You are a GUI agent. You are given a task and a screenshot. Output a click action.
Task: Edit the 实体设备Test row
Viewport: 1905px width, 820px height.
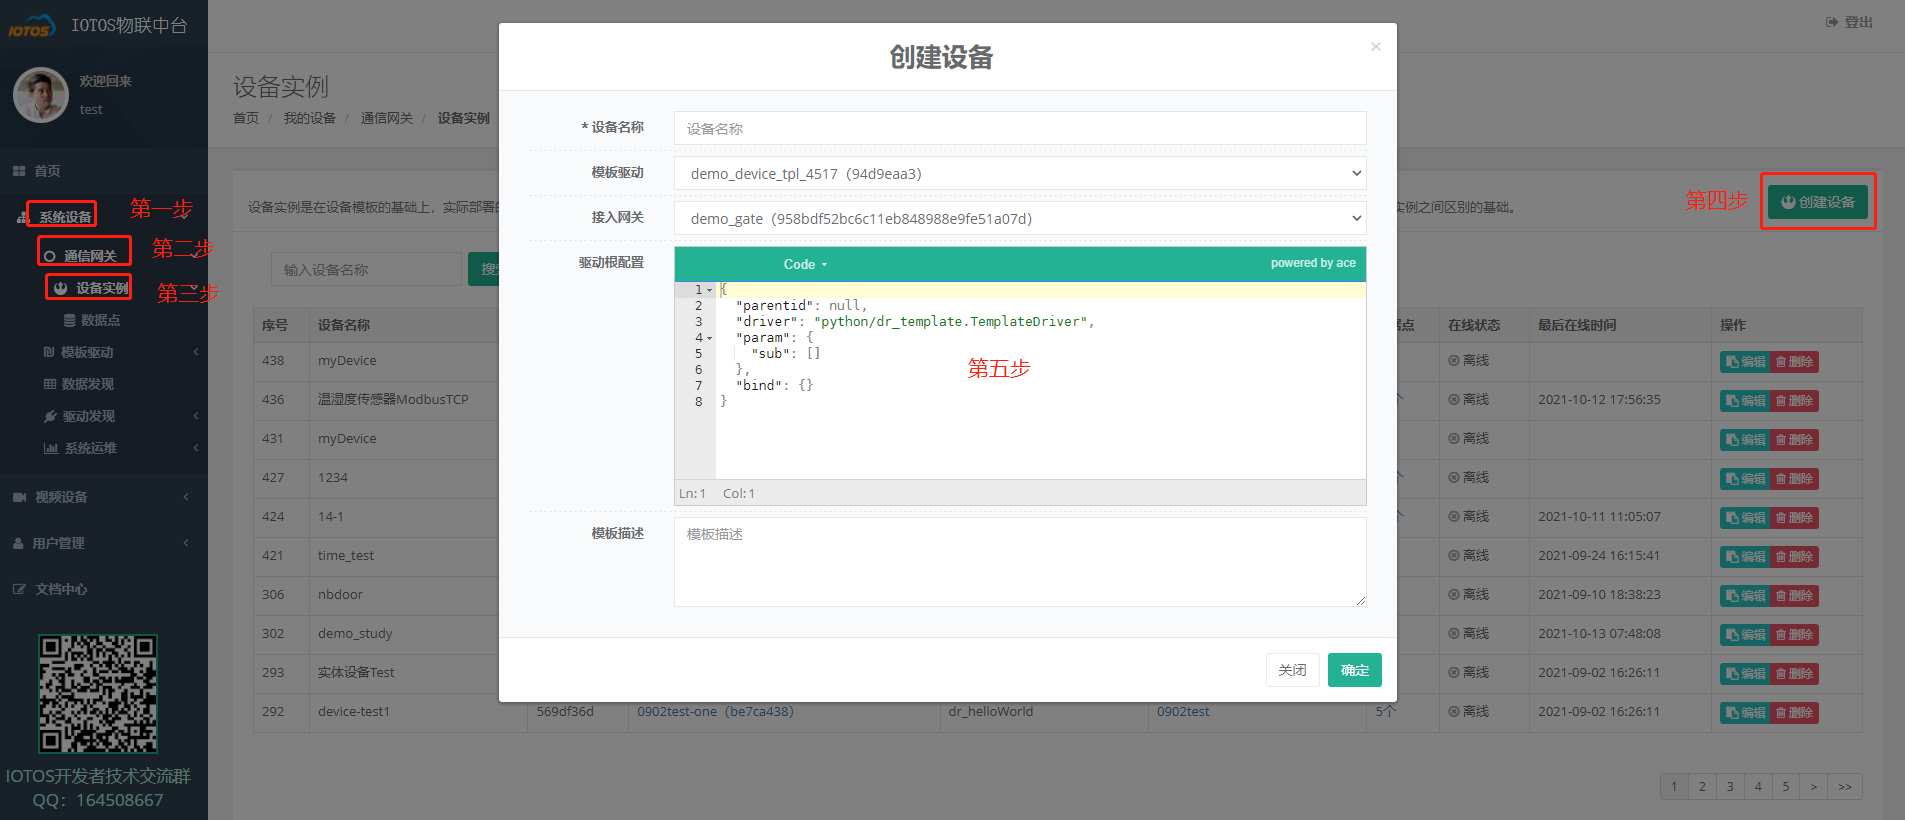[1745, 674]
